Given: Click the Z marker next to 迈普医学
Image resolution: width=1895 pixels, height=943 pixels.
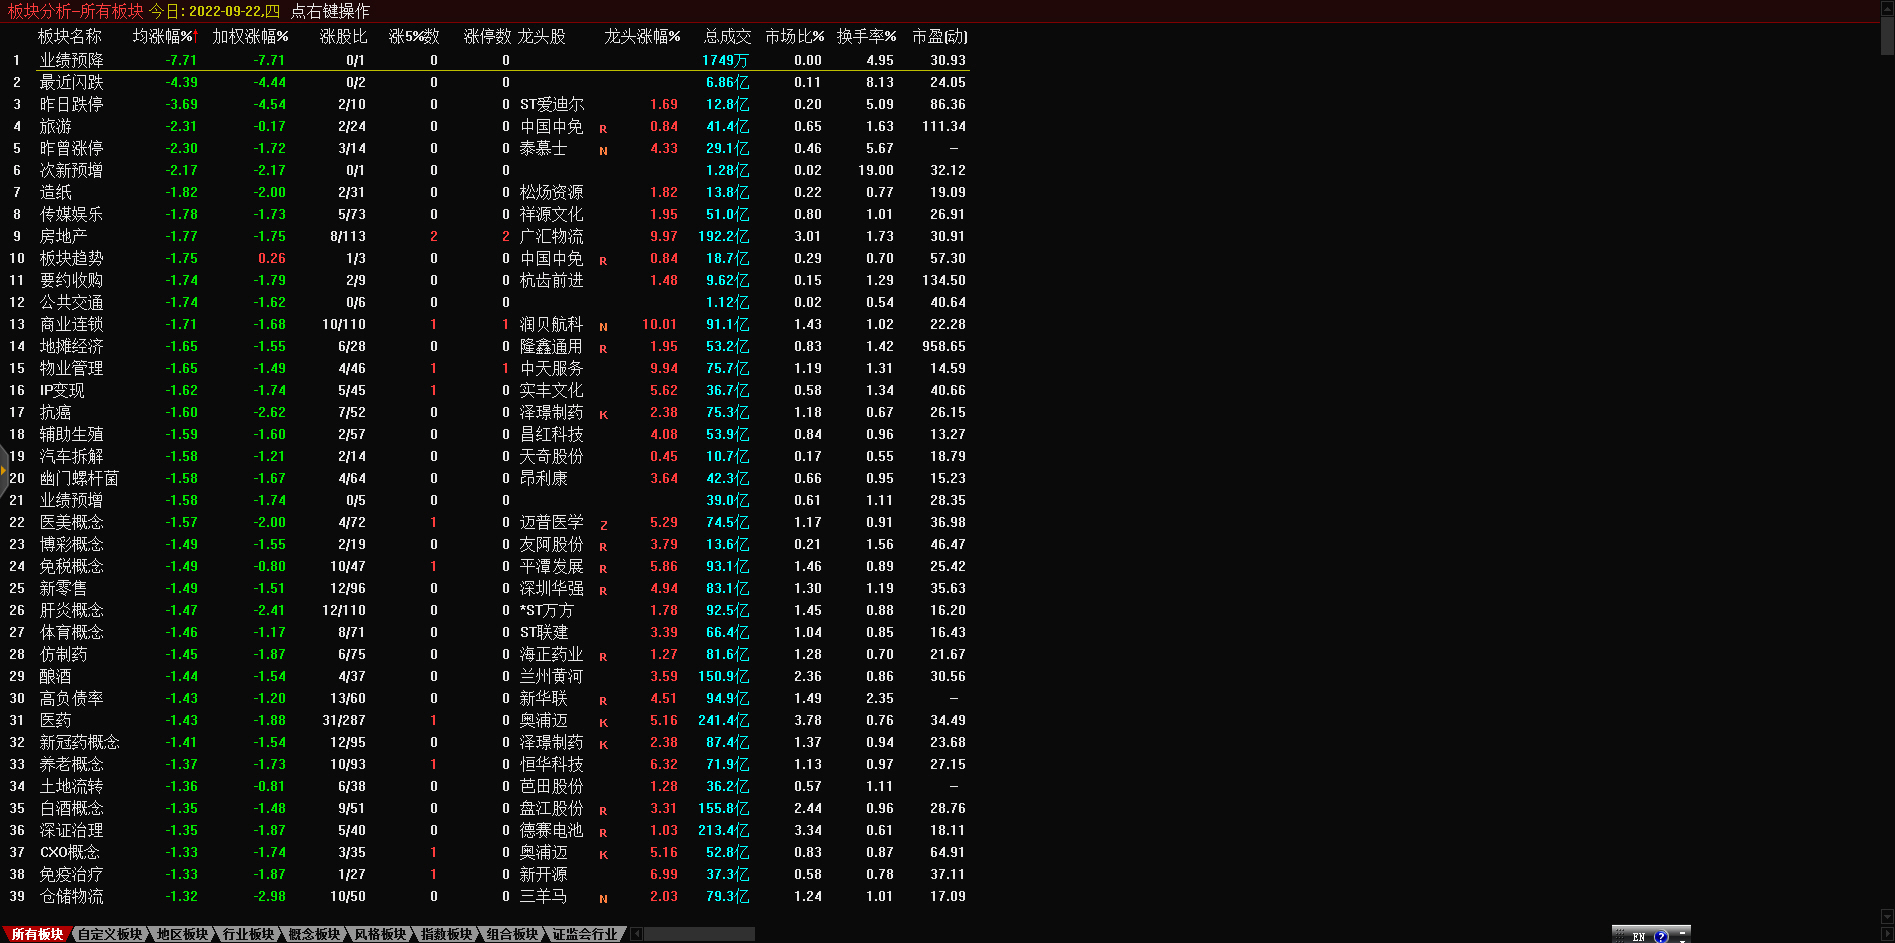Looking at the screenshot, I should point(603,525).
